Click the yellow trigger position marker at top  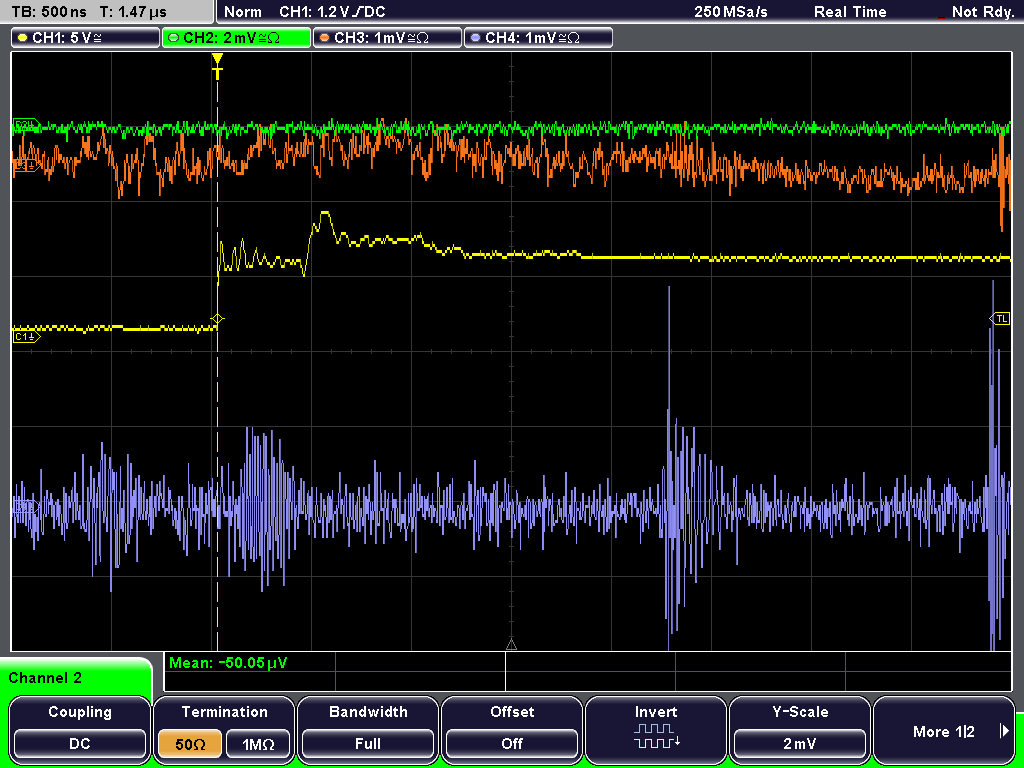[217, 64]
